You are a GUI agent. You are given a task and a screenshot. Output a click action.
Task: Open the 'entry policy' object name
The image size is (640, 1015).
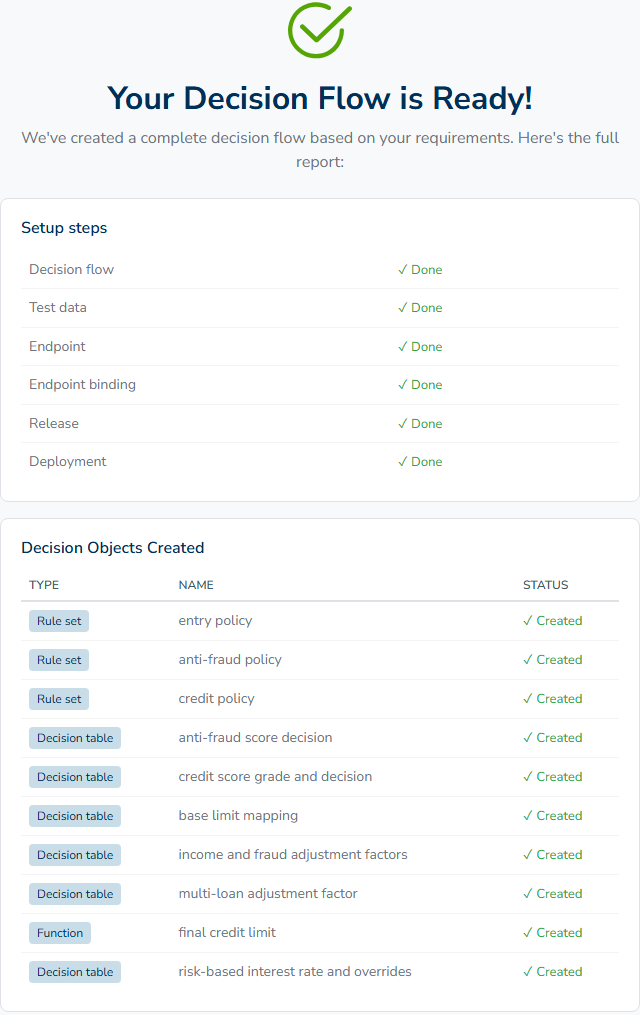click(x=215, y=621)
